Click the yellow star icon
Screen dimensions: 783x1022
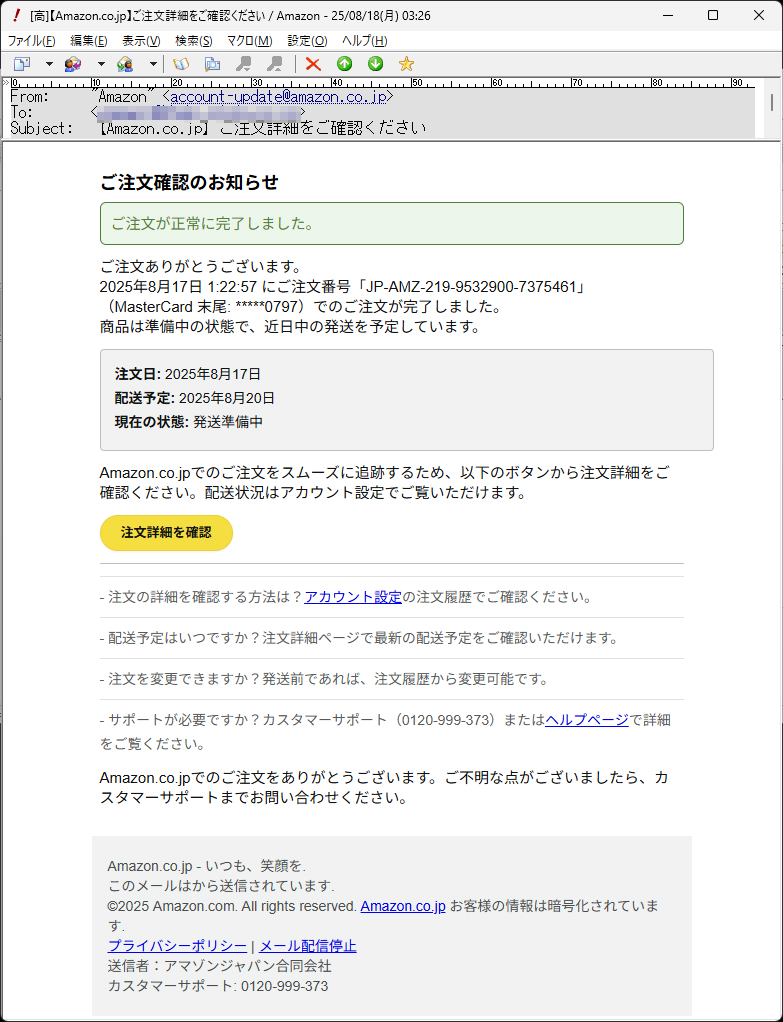click(x=406, y=64)
